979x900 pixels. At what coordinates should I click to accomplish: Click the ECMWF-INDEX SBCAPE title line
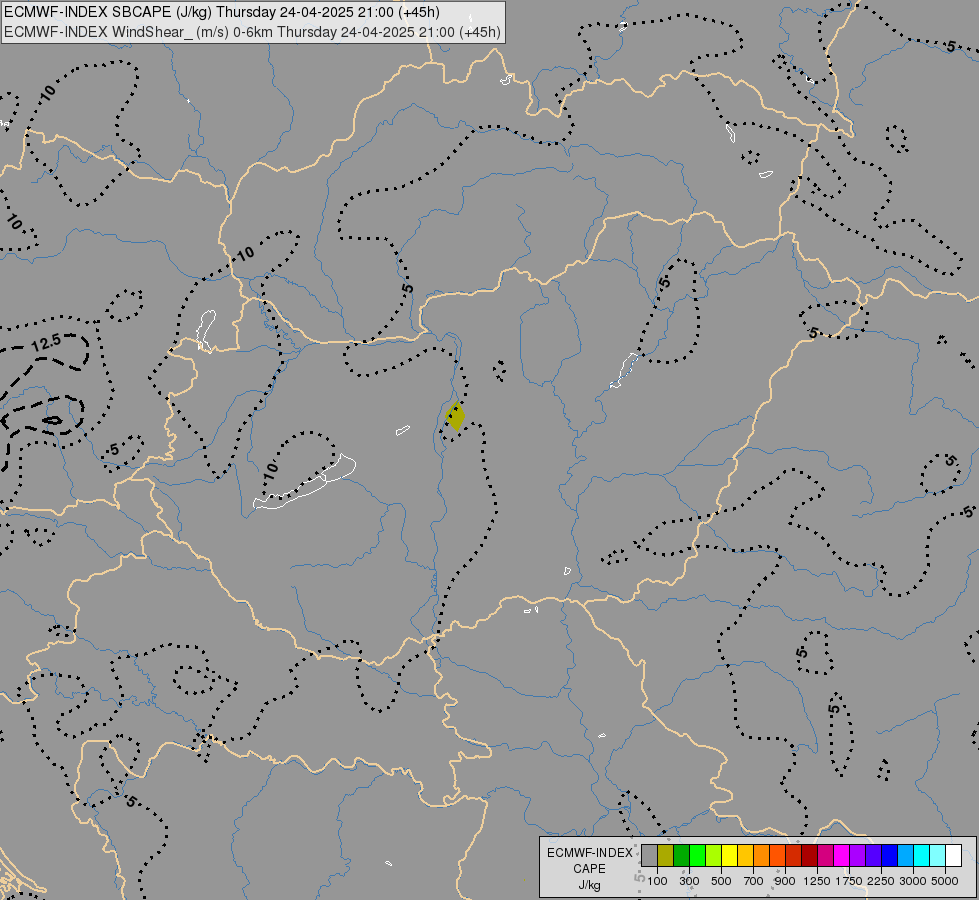pos(222,12)
